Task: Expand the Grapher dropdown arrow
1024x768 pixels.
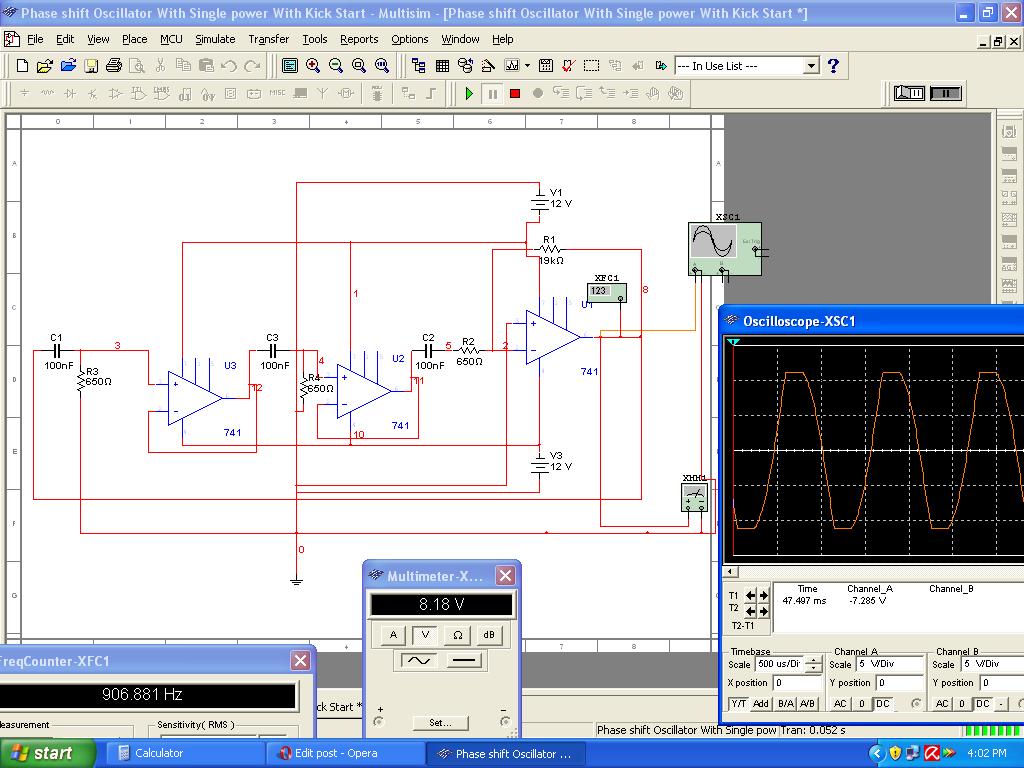Action: point(527,65)
